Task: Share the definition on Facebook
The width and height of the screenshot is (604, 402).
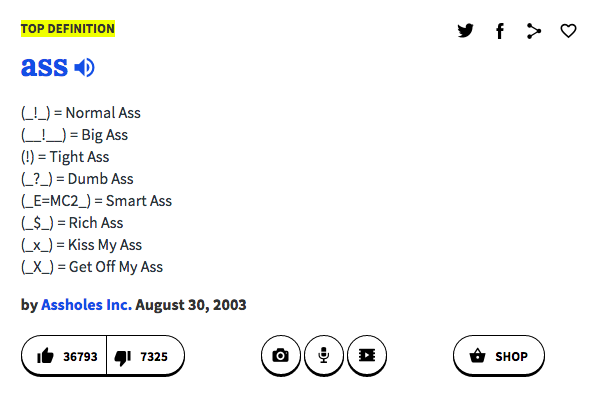Action: coord(500,31)
